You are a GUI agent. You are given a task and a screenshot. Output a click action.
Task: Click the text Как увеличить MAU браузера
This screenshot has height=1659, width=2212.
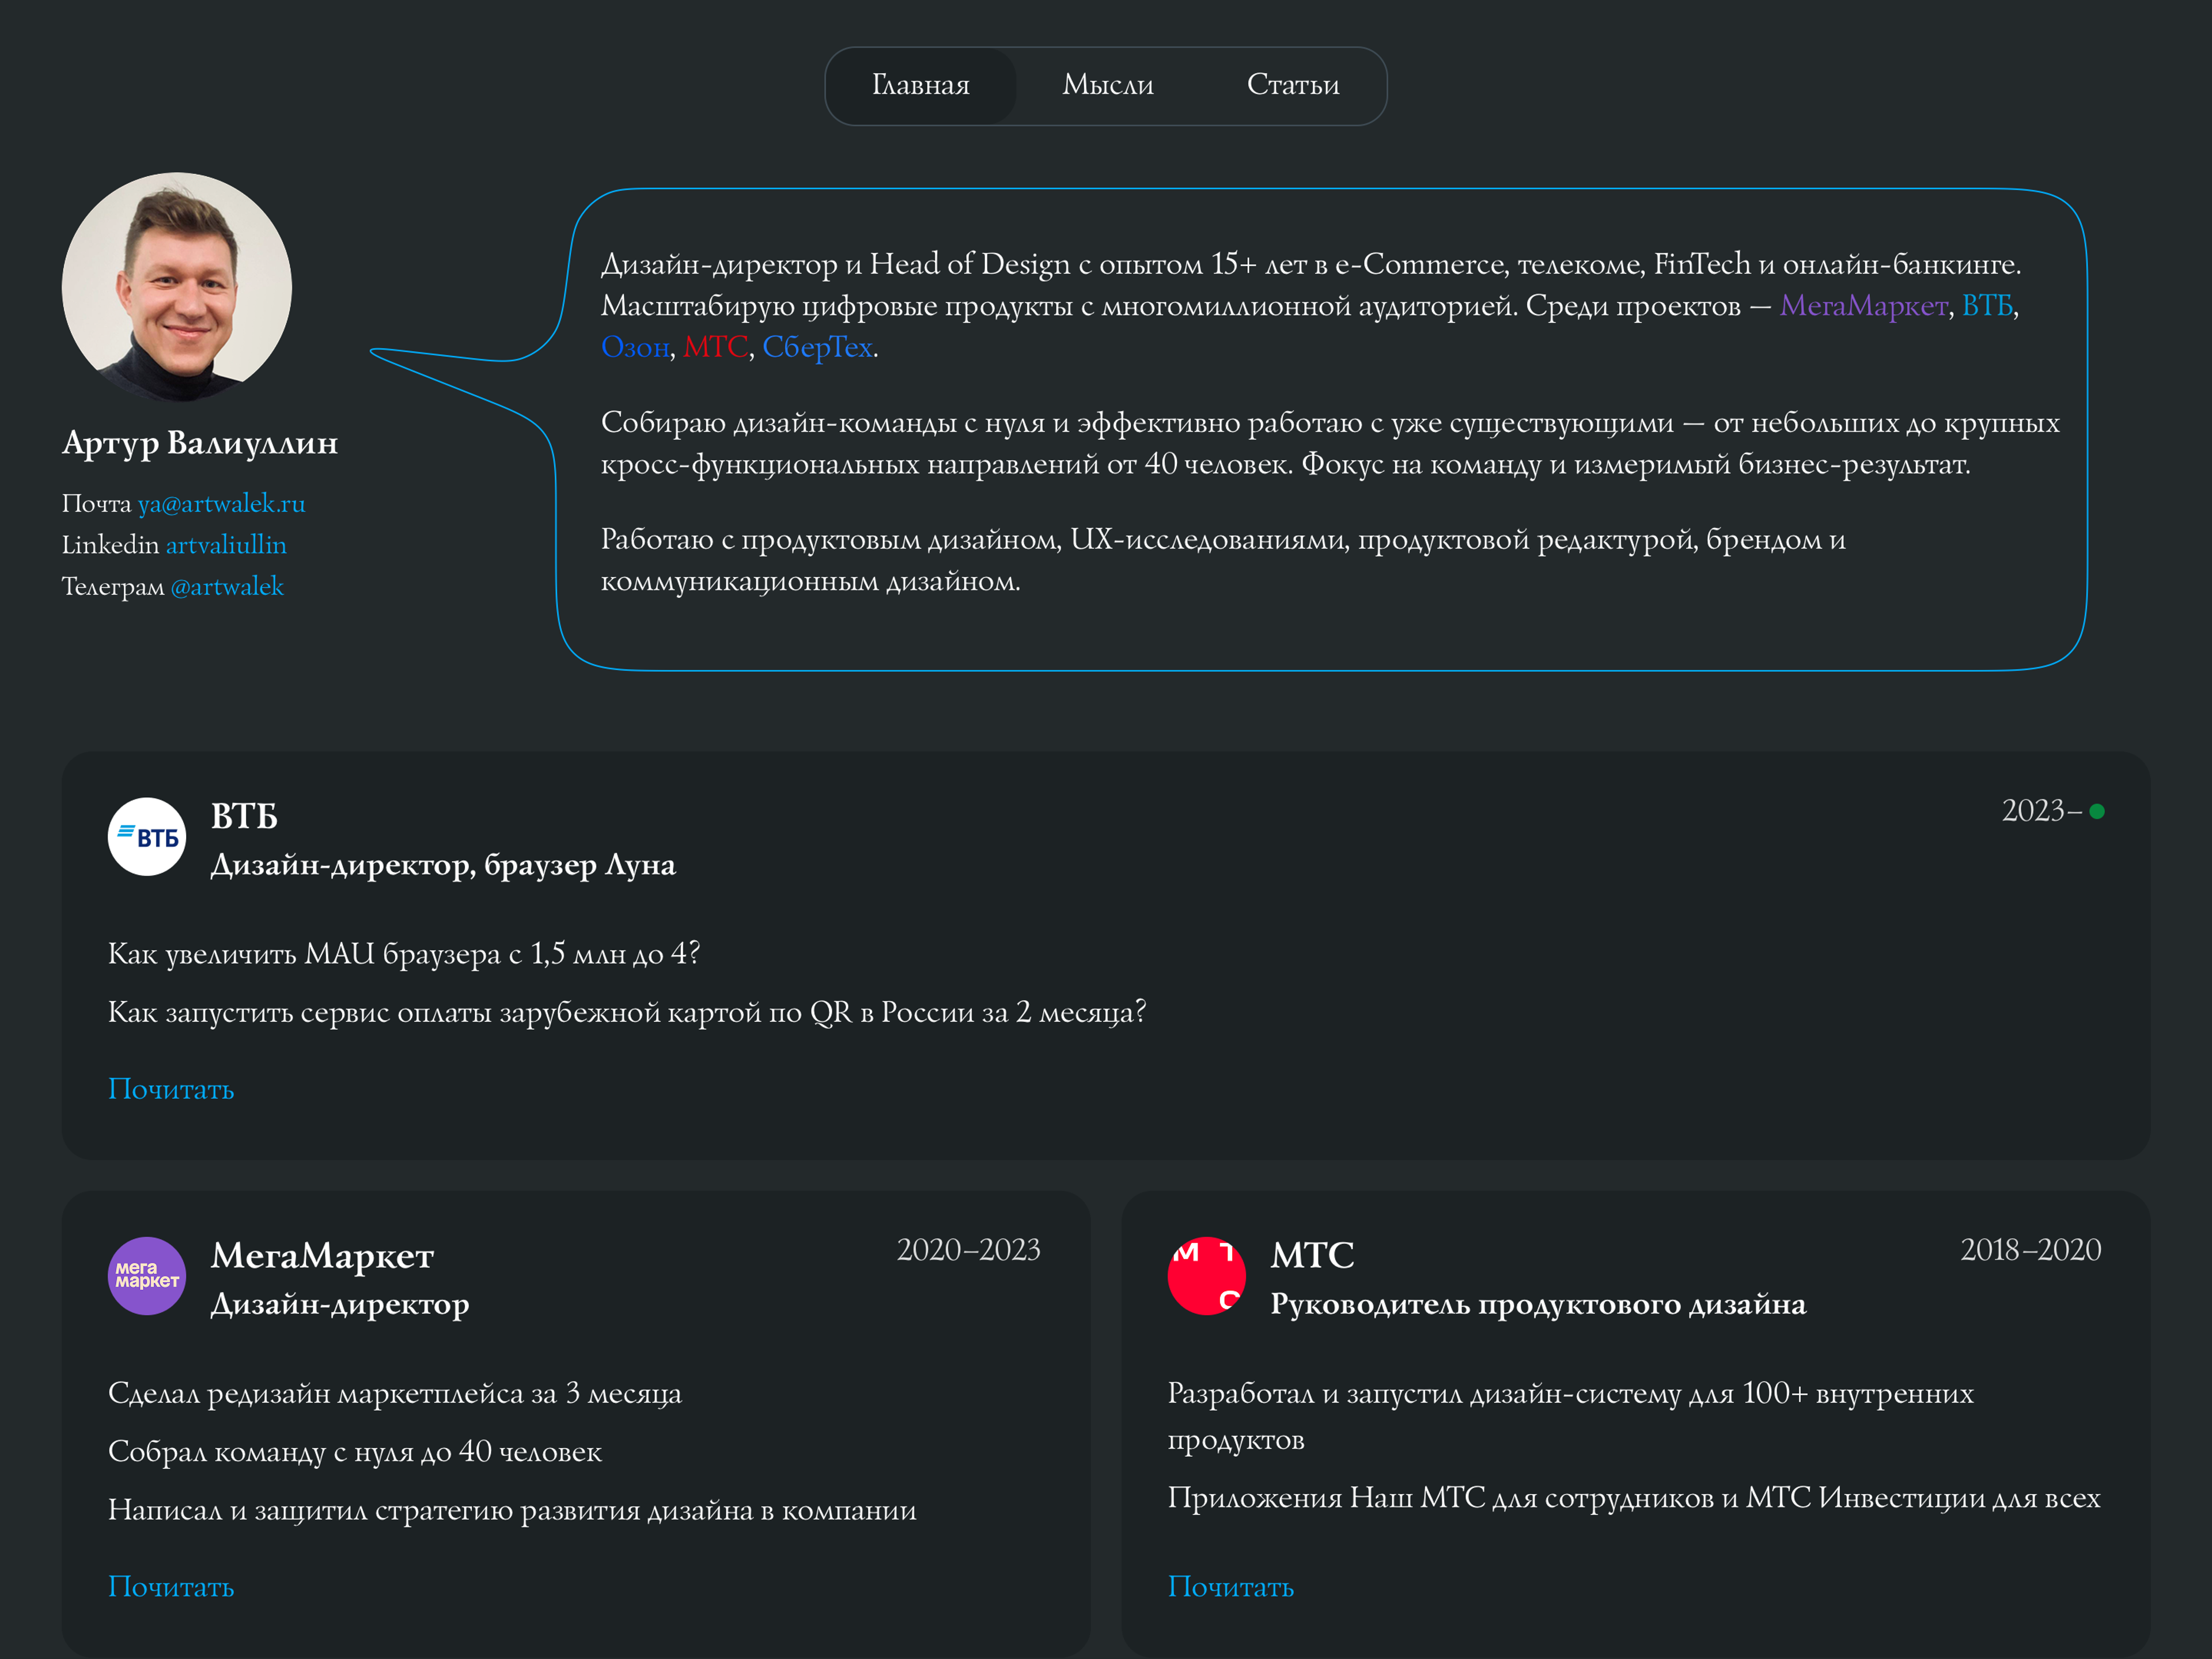[x=404, y=954]
